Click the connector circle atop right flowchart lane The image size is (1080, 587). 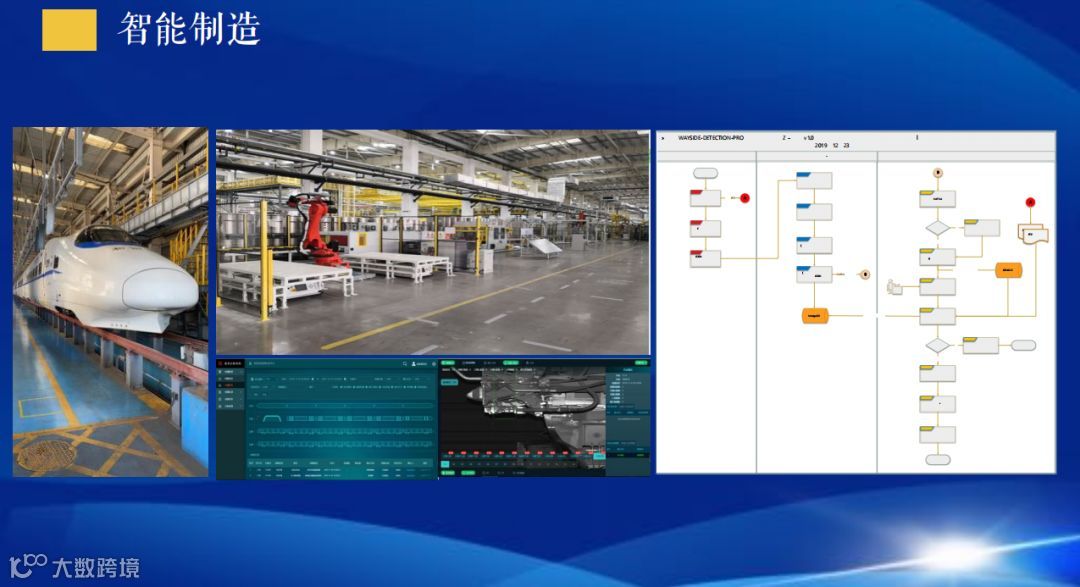[937, 172]
